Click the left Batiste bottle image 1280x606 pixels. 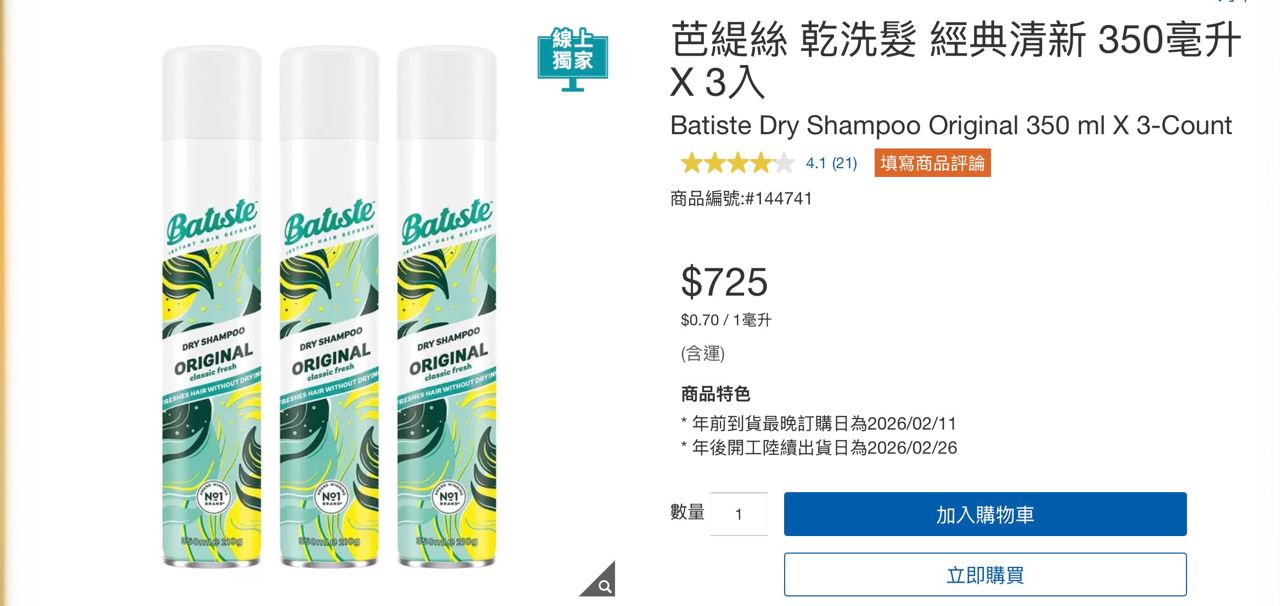[211, 307]
